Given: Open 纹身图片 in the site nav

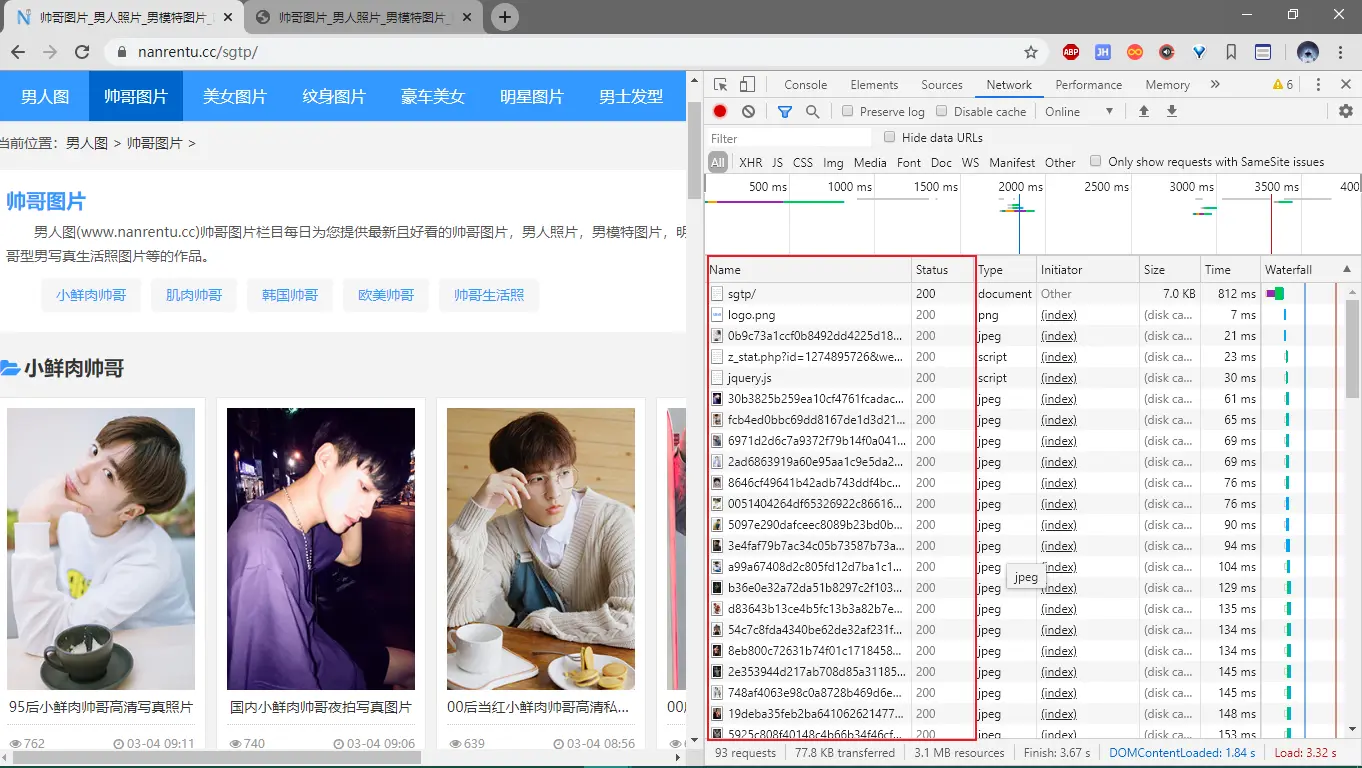Looking at the screenshot, I should point(334,96).
